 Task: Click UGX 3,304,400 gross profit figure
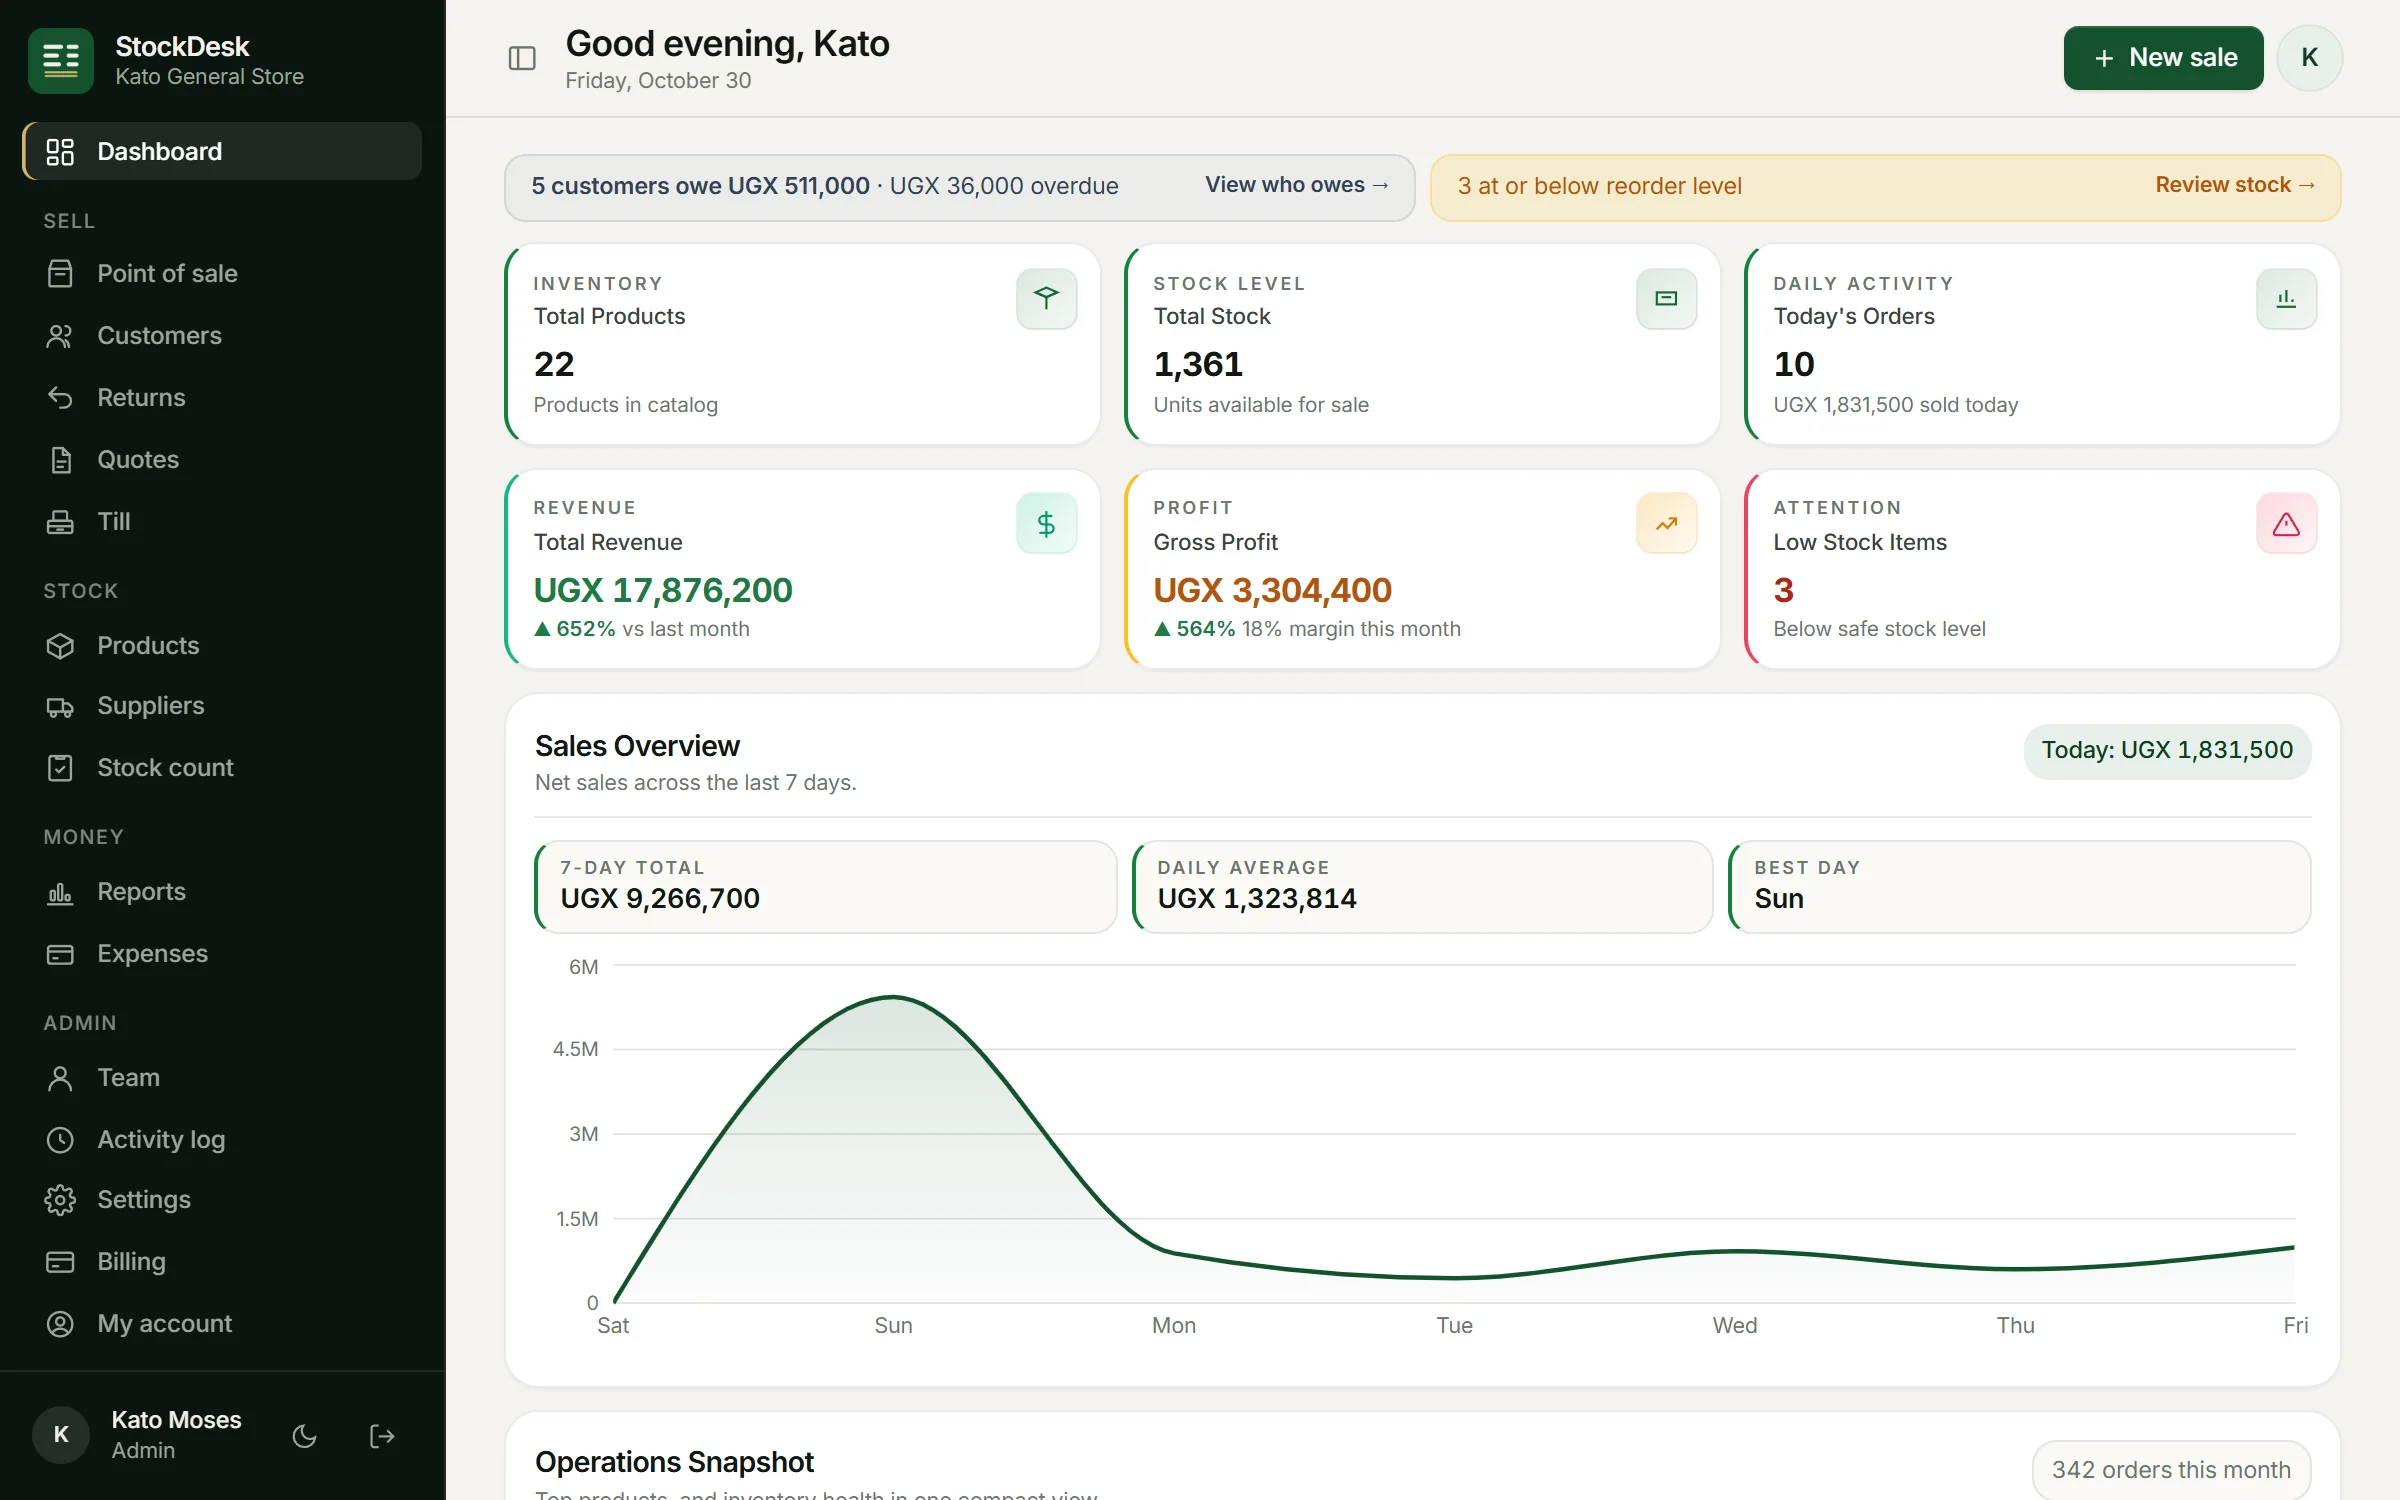(1272, 590)
